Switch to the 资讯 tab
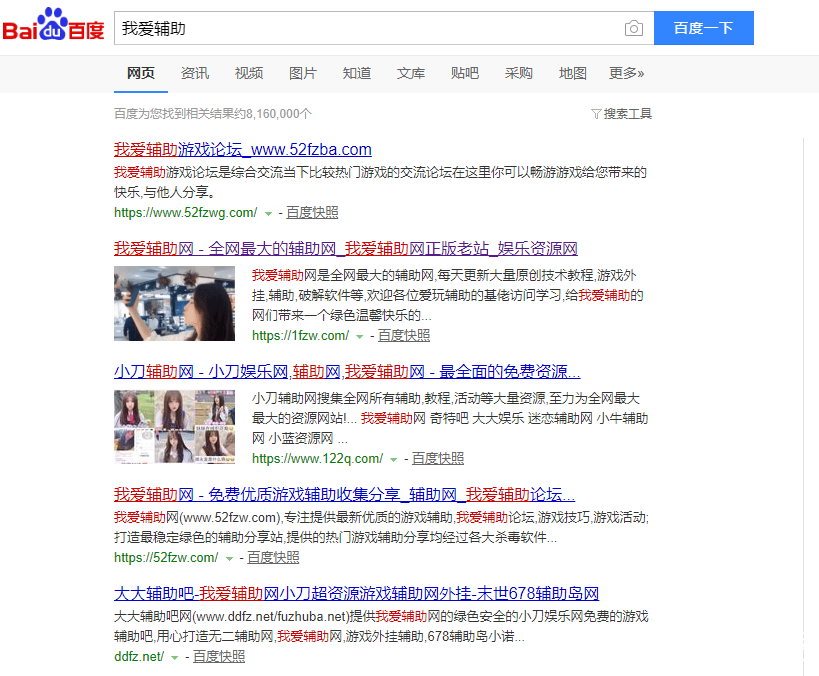Viewport: 819px width, 676px height. [x=195, y=73]
